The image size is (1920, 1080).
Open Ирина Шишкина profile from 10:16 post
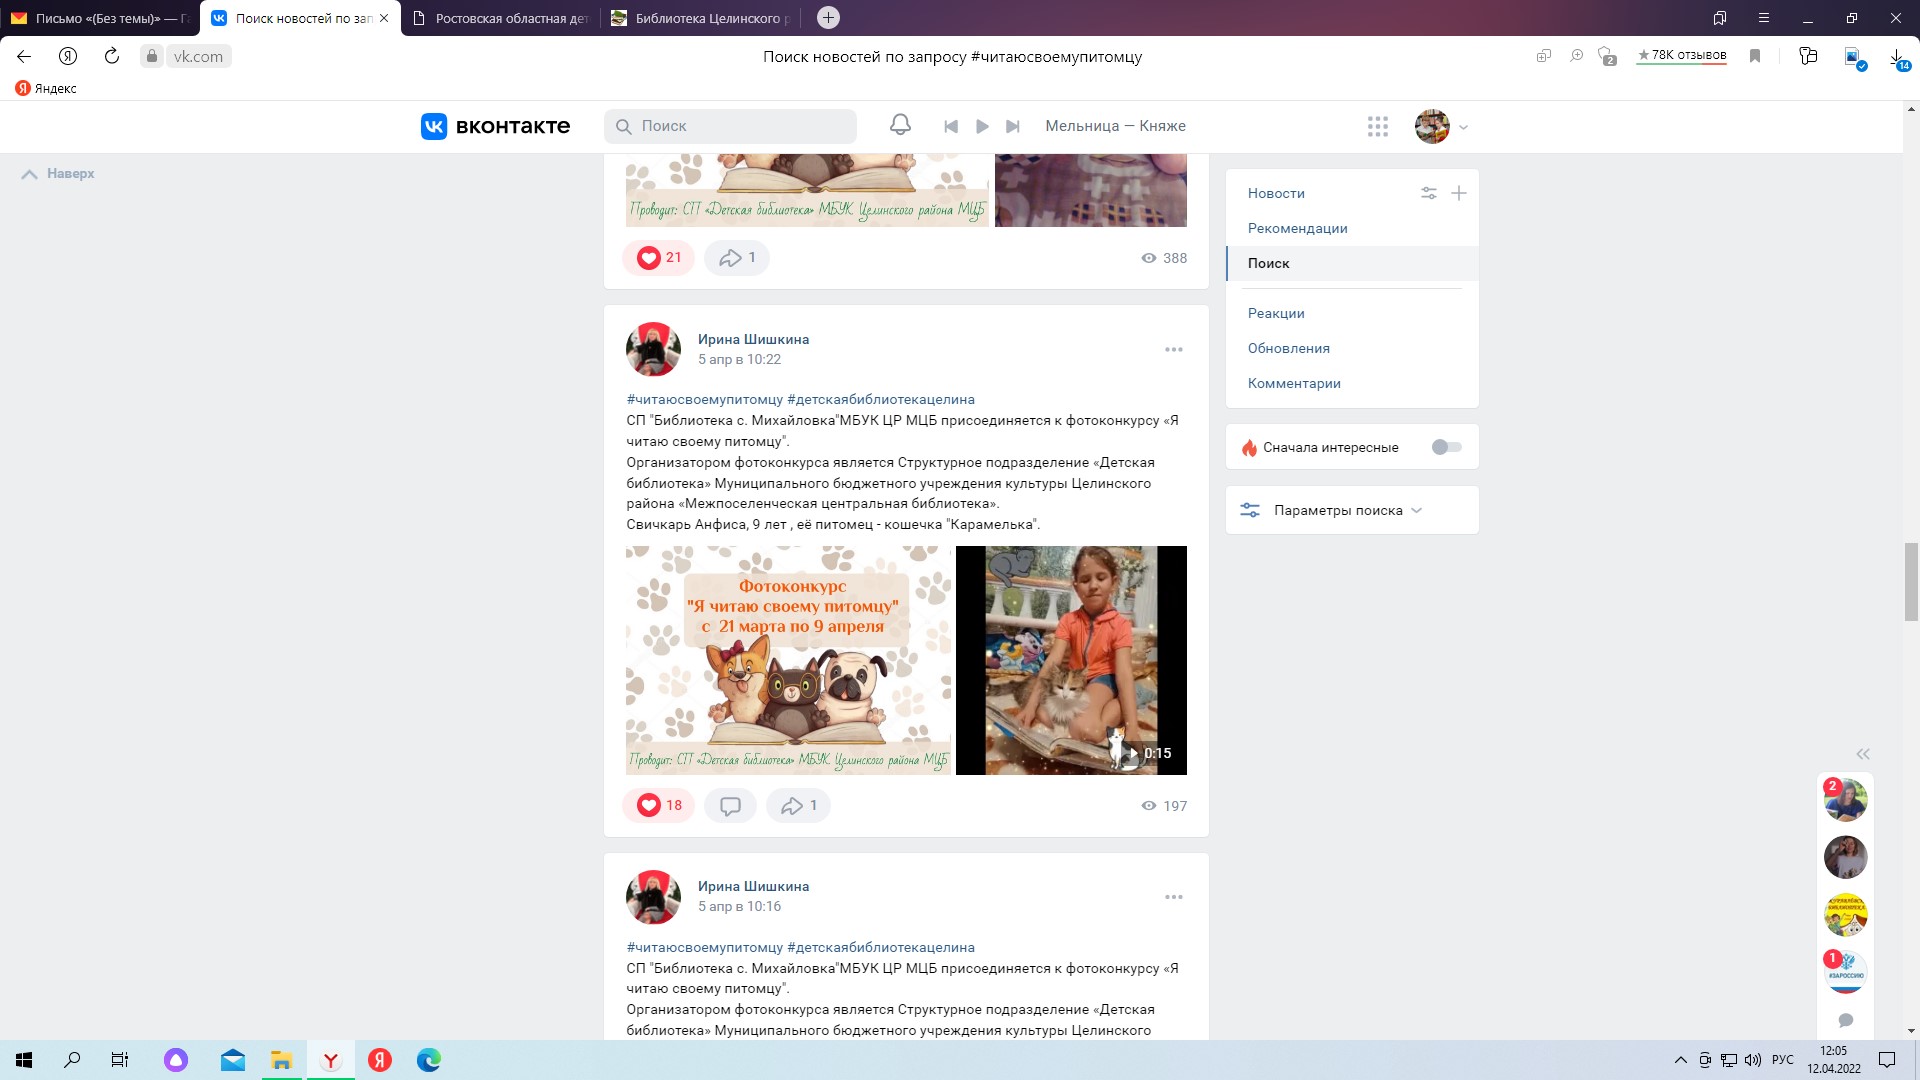[x=753, y=886]
